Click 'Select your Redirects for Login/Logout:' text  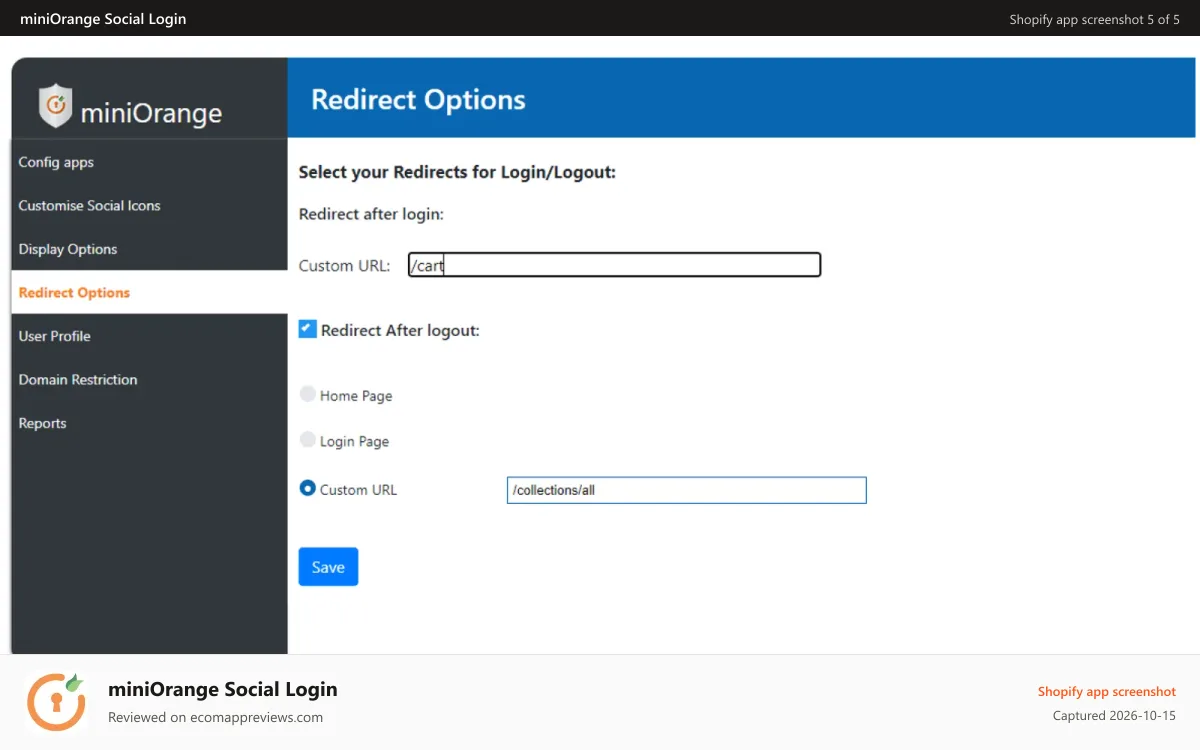(x=457, y=172)
